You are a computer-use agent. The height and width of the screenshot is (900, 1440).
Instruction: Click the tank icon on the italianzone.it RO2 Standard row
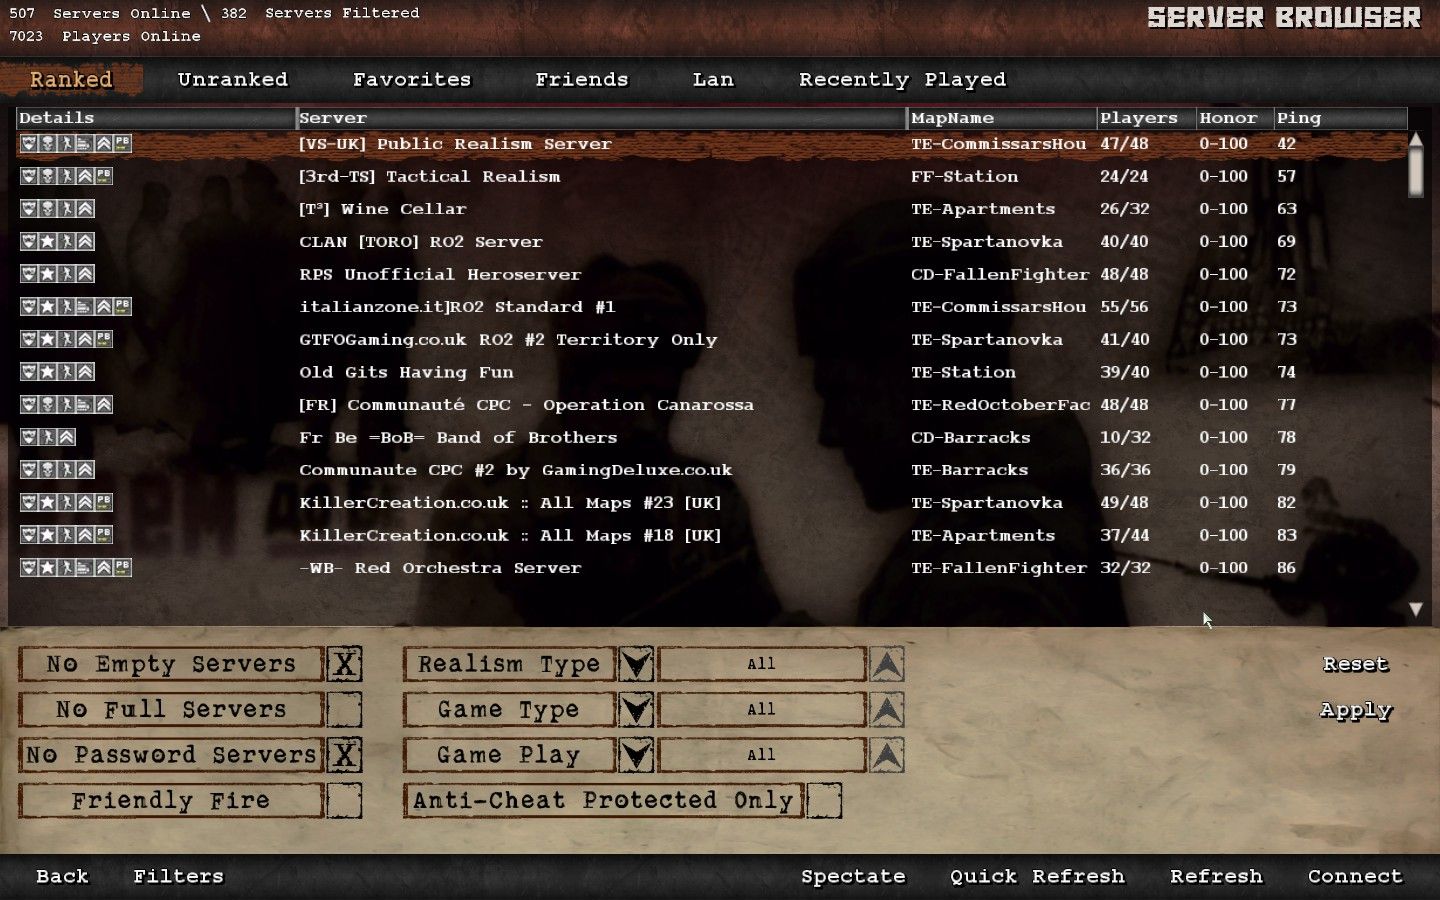[x=84, y=307]
